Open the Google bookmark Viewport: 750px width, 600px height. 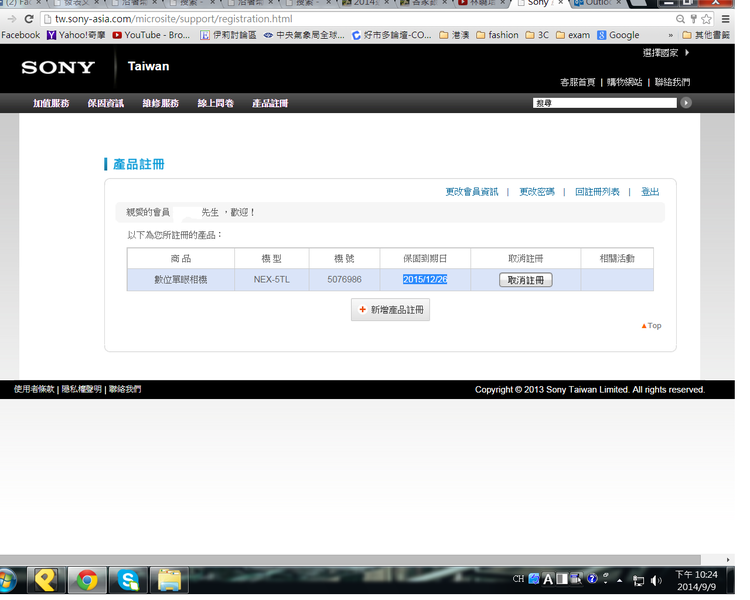click(x=618, y=35)
